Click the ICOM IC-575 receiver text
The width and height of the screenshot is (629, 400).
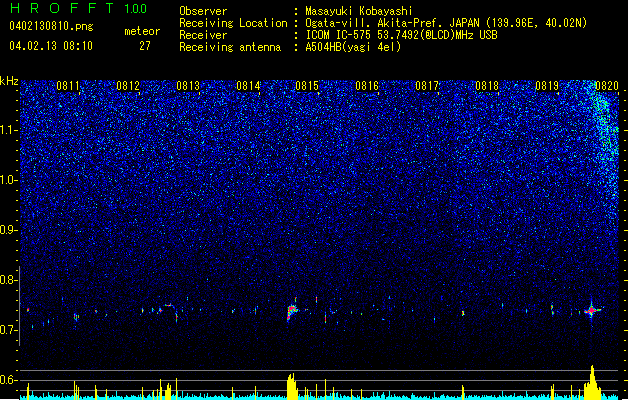401,35
